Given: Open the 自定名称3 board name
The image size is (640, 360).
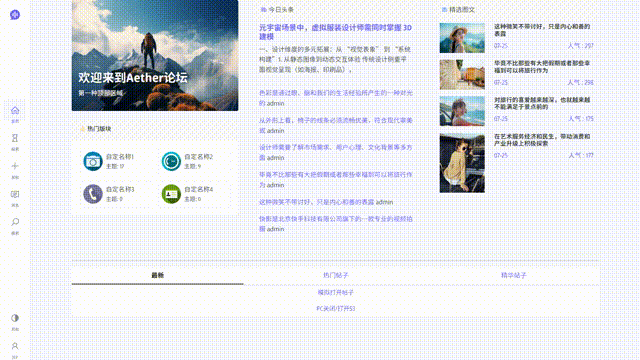Looking at the screenshot, I should (x=120, y=189).
